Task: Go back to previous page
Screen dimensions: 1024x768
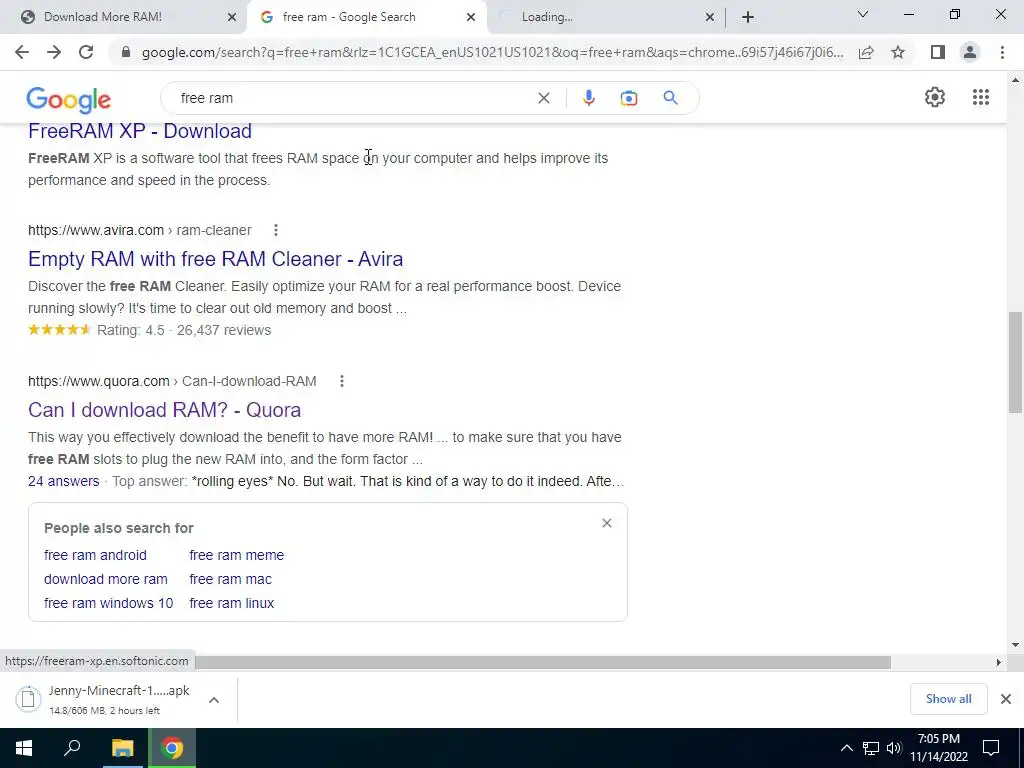Action: 22,52
